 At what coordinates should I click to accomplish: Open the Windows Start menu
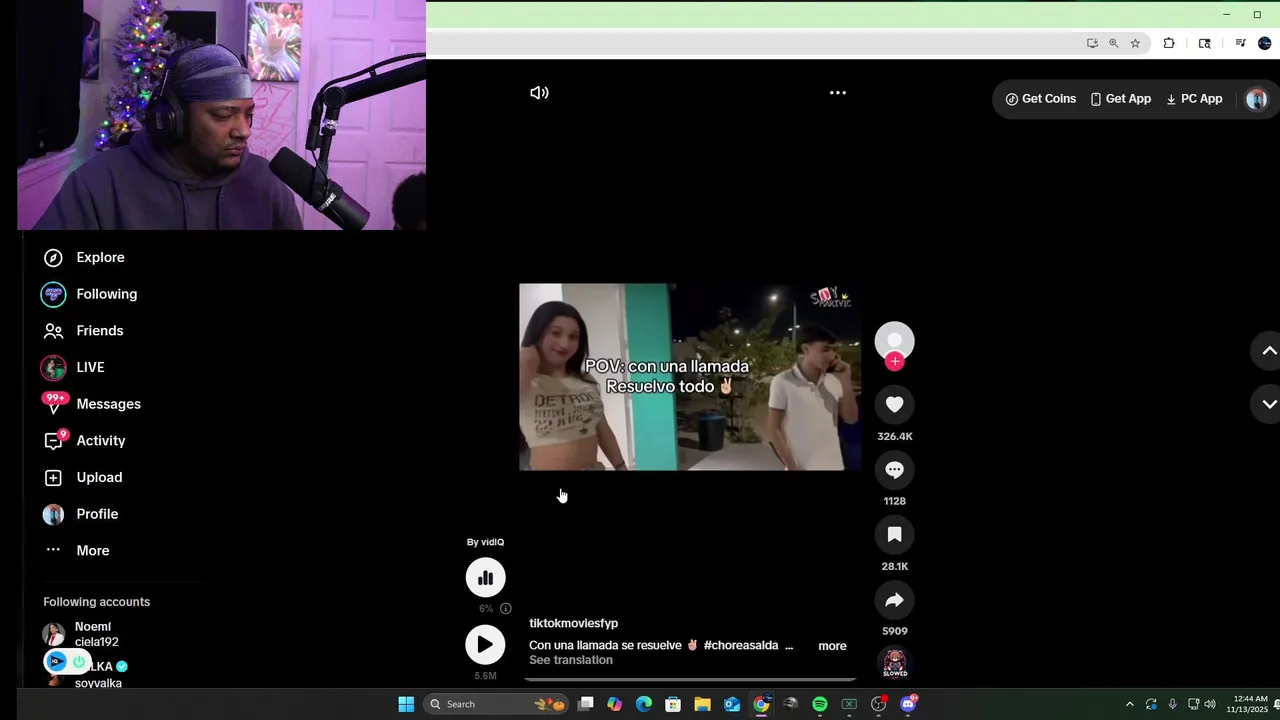(406, 704)
